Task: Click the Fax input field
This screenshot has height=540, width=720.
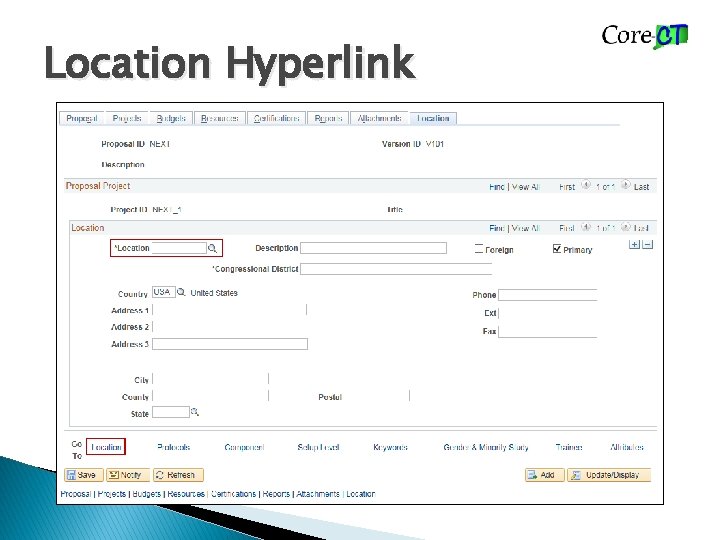Action: [x=547, y=331]
